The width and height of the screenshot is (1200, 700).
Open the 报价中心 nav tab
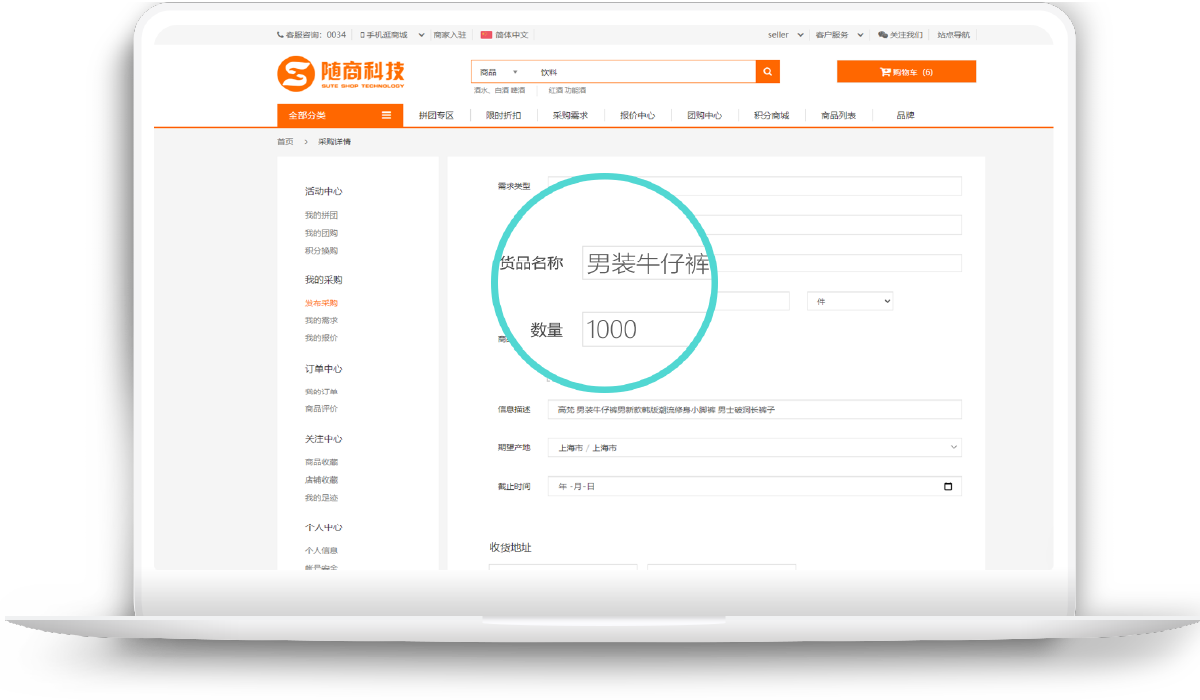tap(637, 115)
